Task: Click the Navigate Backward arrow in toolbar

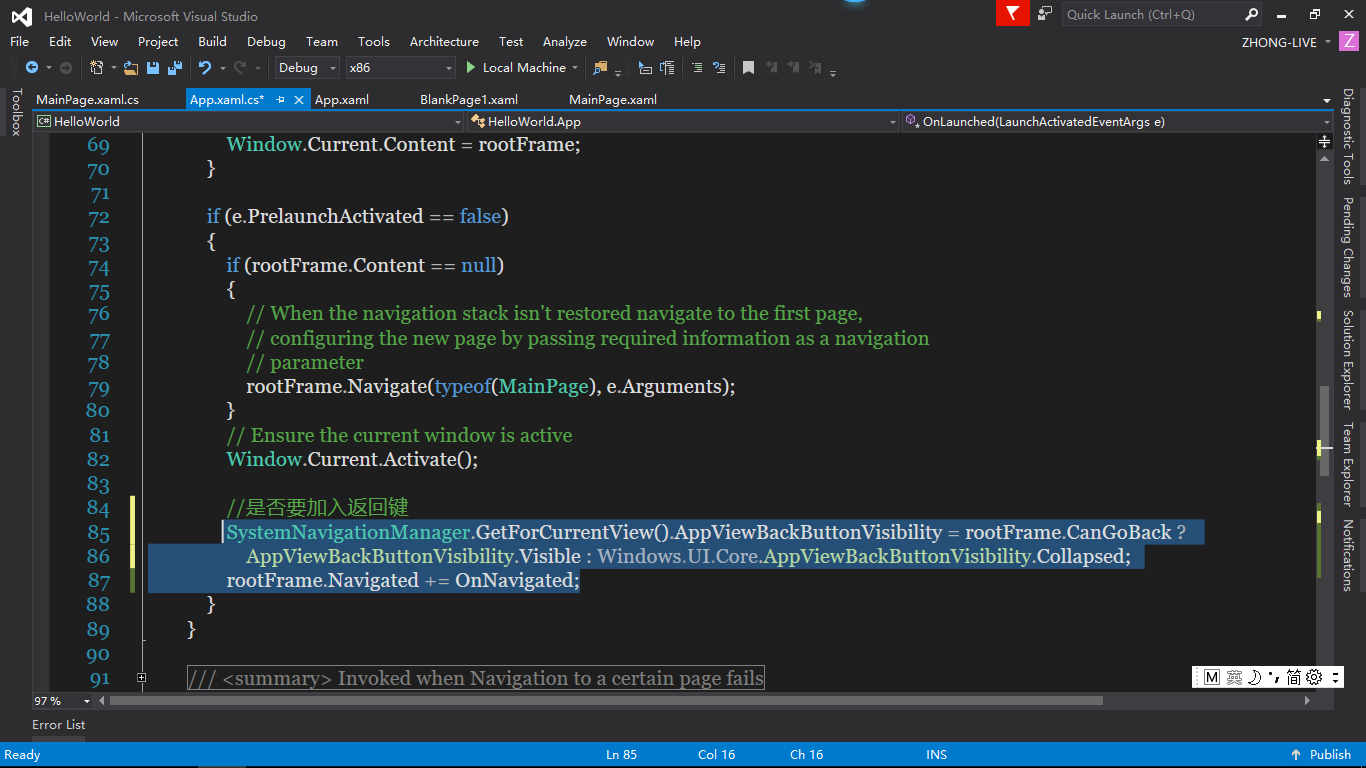Action: [x=31, y=68]
